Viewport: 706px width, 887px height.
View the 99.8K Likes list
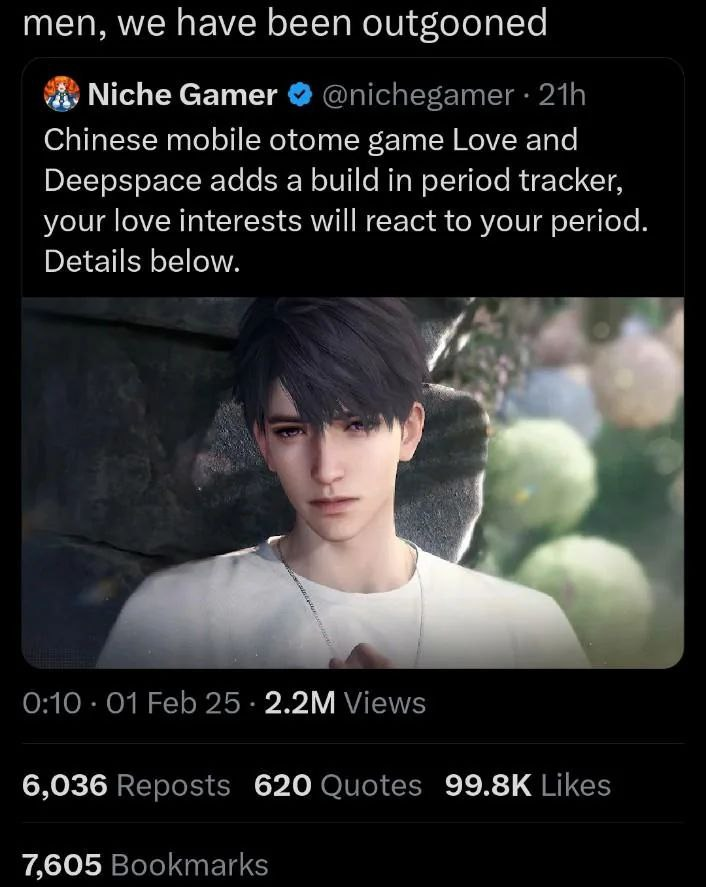528,785
